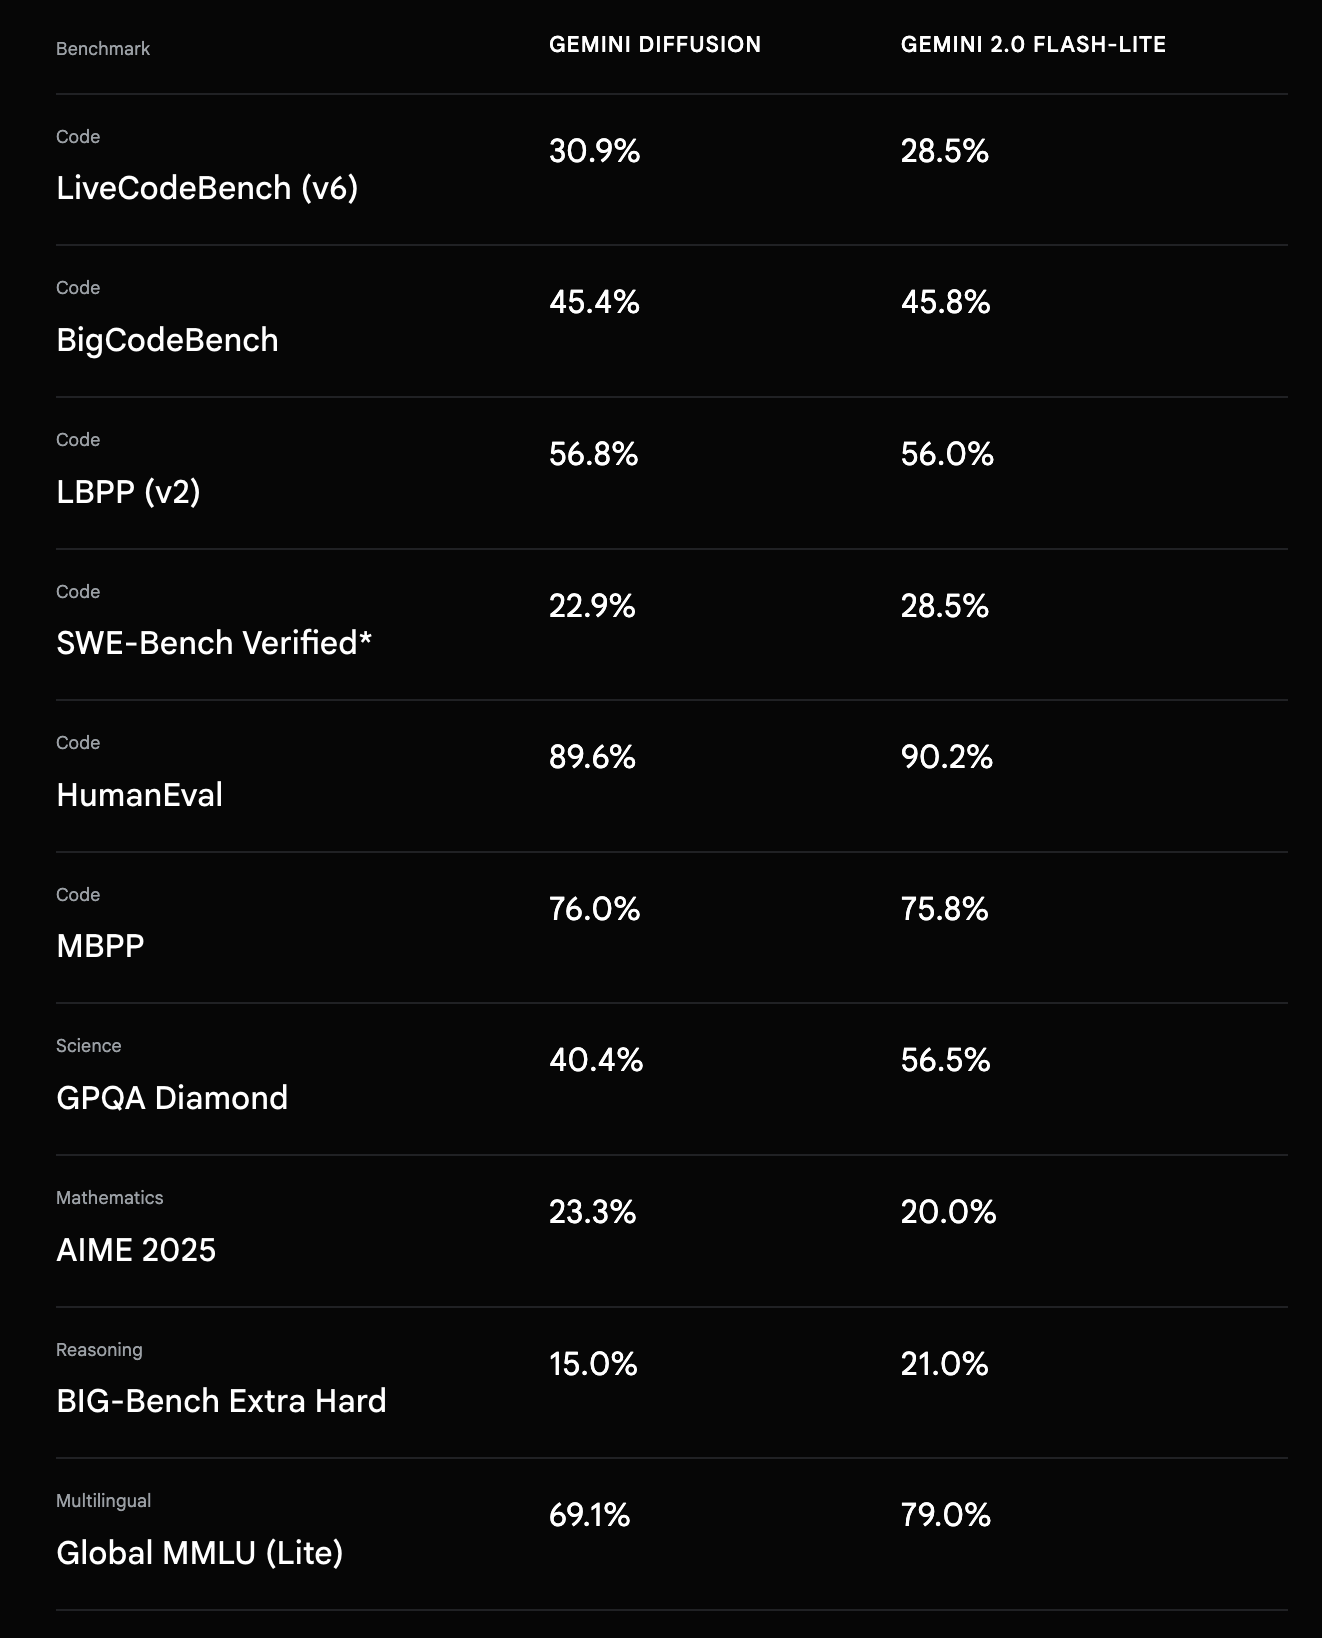Viewport: 1322px width, 1638px height.
Task: Select the LBPP (v2) benchmark name
Action: coord(128,492)
